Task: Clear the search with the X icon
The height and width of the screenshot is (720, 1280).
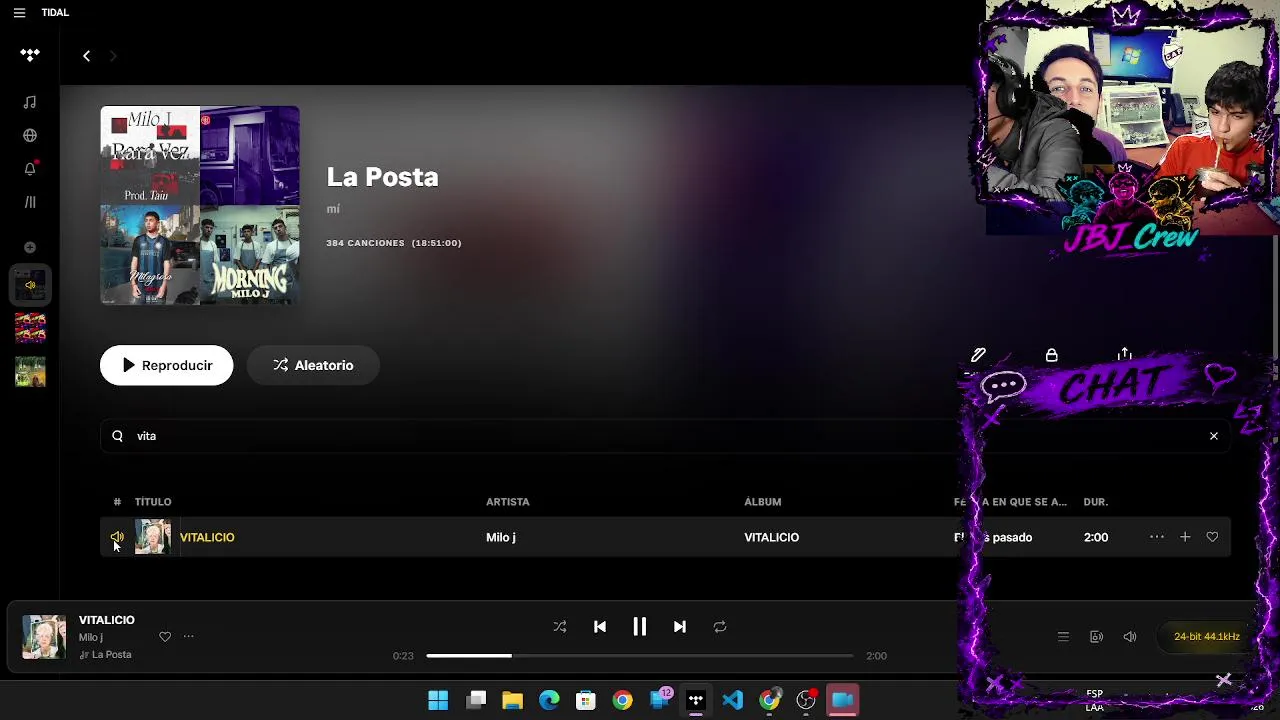Action: pyautogui.click(x=1214, y=436)
